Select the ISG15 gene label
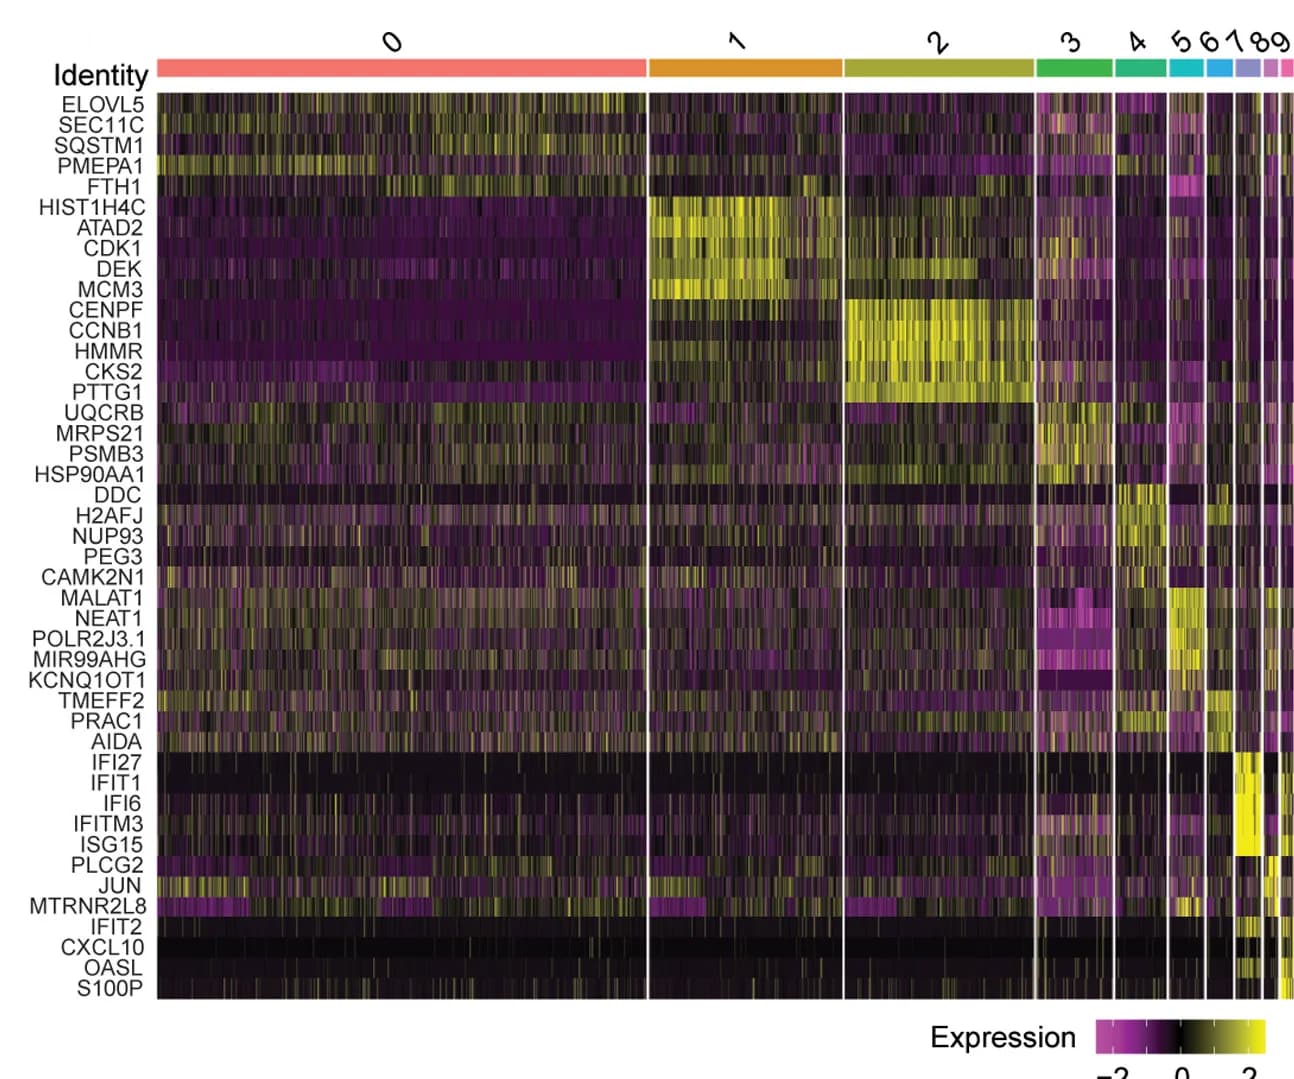The height and width of the screenshot is (1079, 1294). coord(112,845)
